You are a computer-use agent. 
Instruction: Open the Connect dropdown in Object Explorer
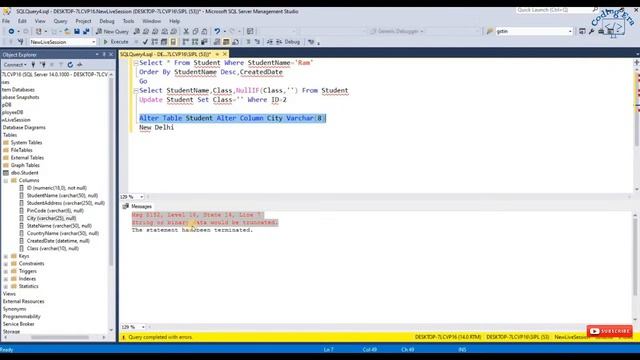pyautogui.click(x=15, y=64)
